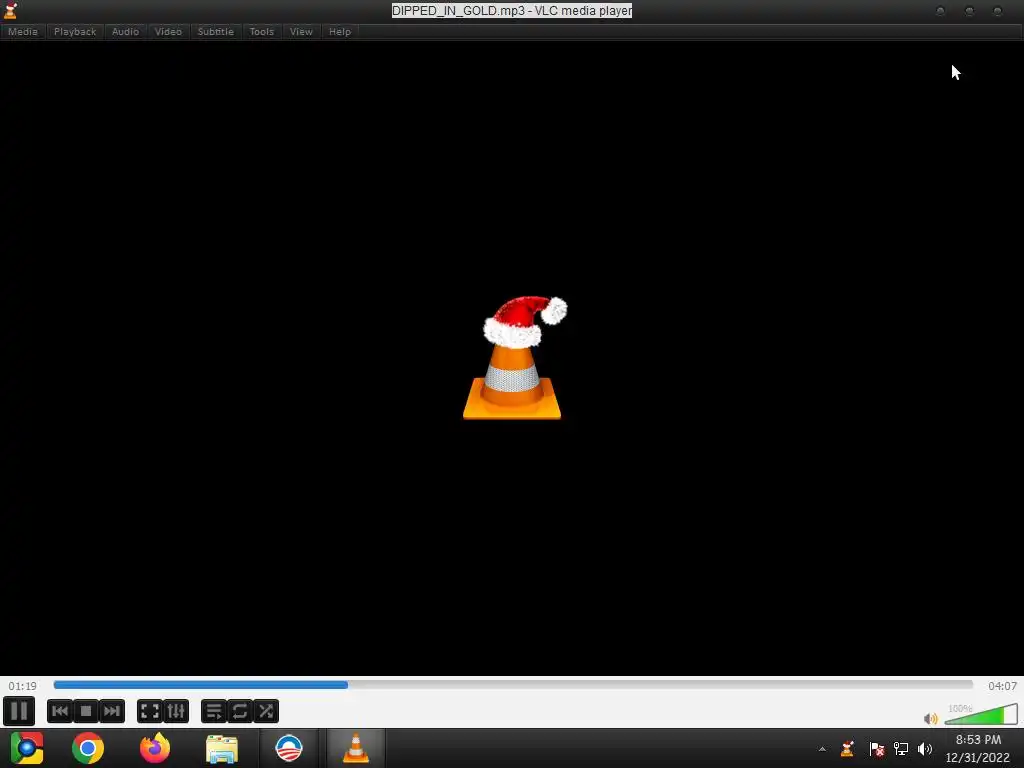Open the Subtitle menu
This screenshot has width=1024, height=768.
coord(216,31)
